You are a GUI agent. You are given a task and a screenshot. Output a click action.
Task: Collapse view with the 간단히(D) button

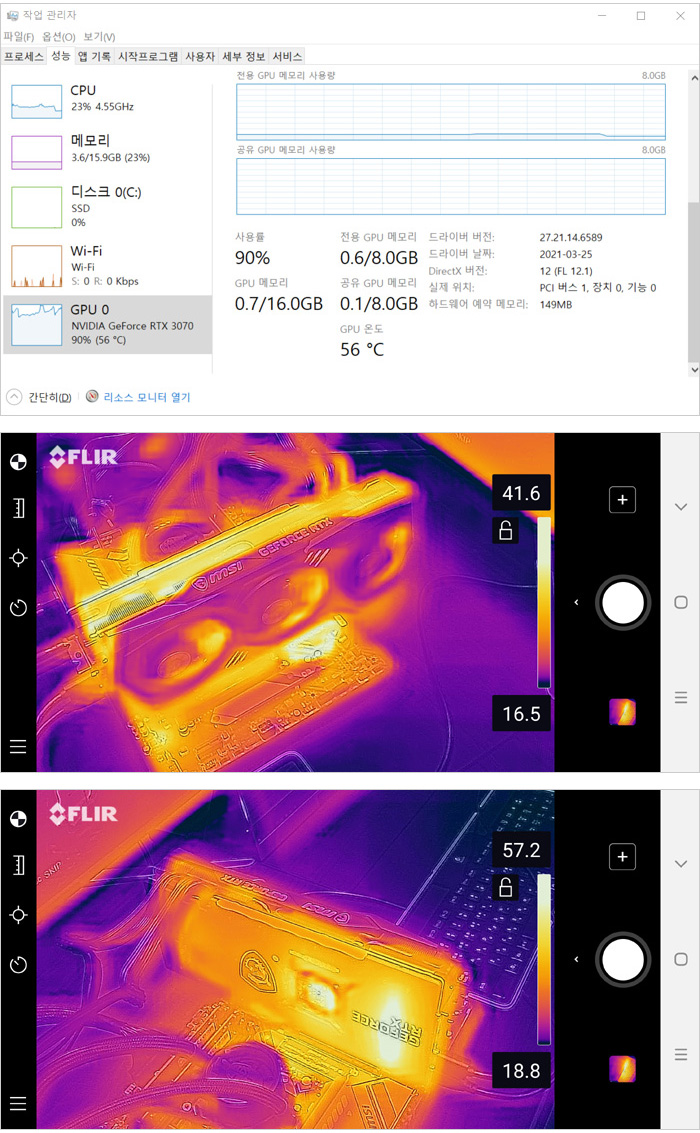40,397
